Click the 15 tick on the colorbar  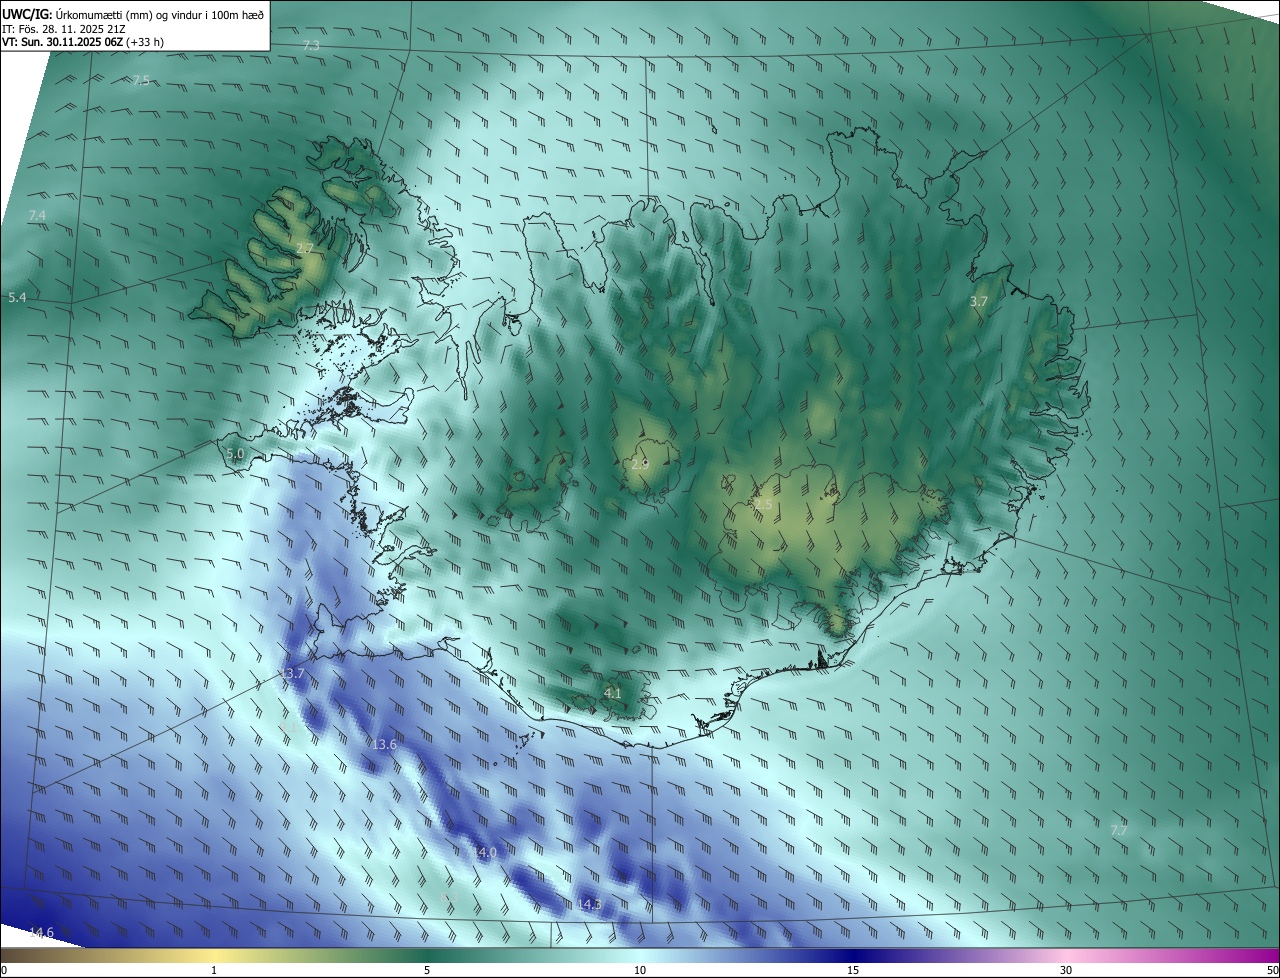853,970
